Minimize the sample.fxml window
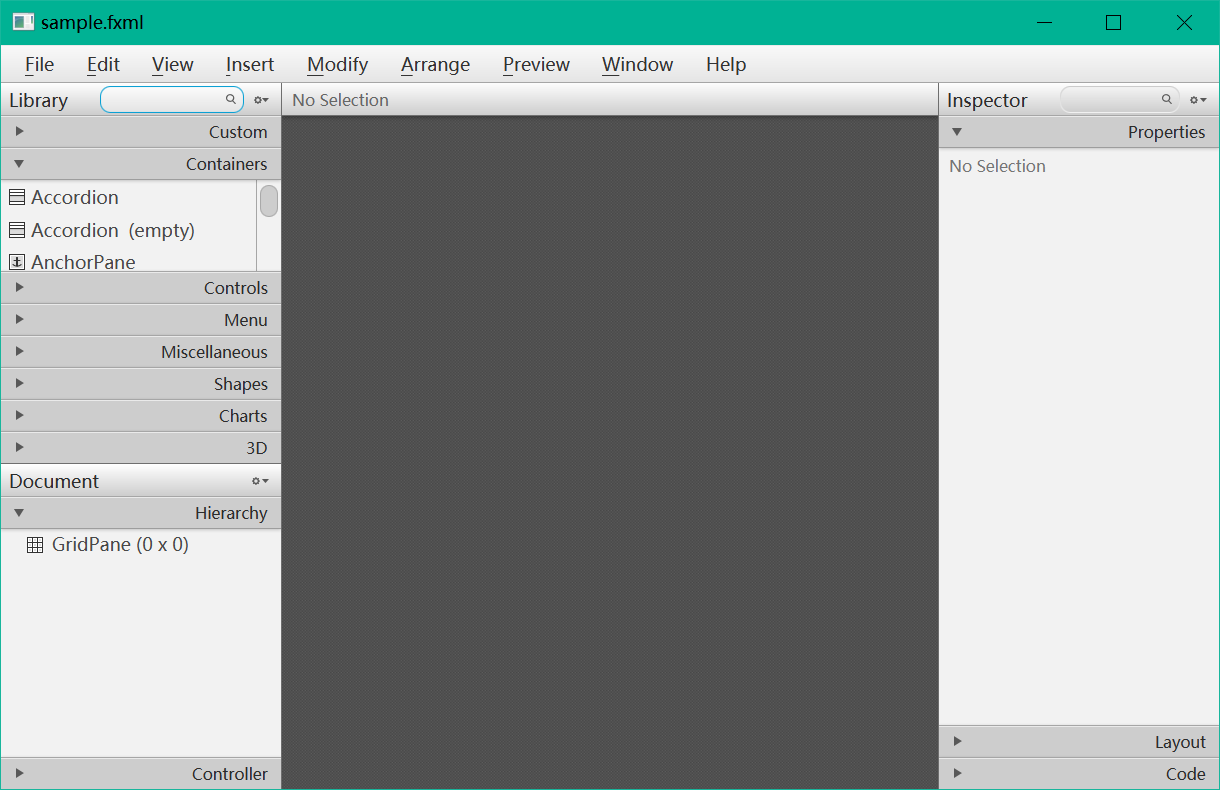Screen dimensions: 1220x790 1044,22
